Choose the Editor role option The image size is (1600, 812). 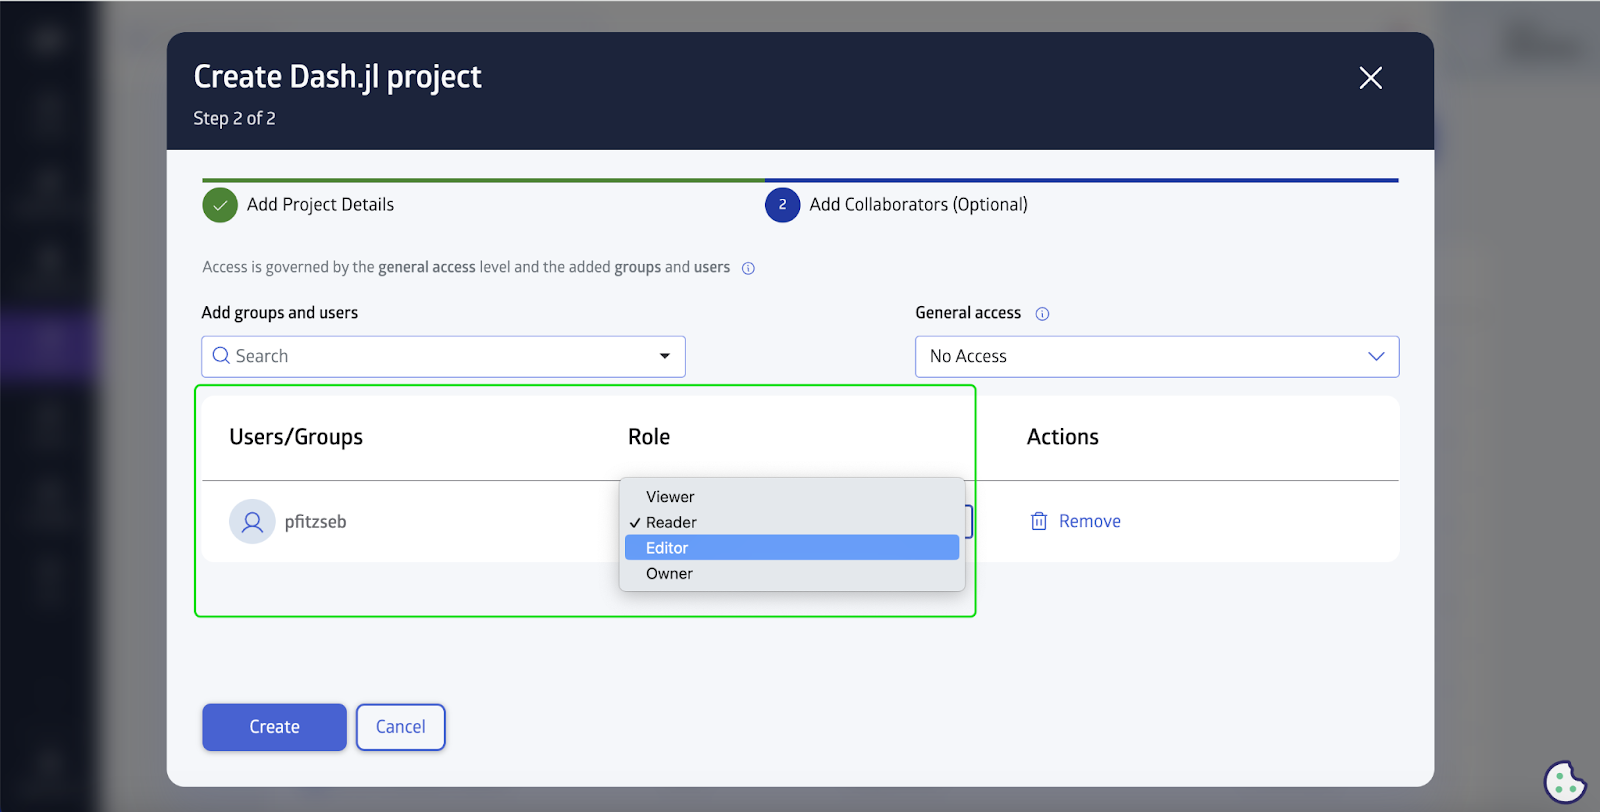[x=792, y=548]
